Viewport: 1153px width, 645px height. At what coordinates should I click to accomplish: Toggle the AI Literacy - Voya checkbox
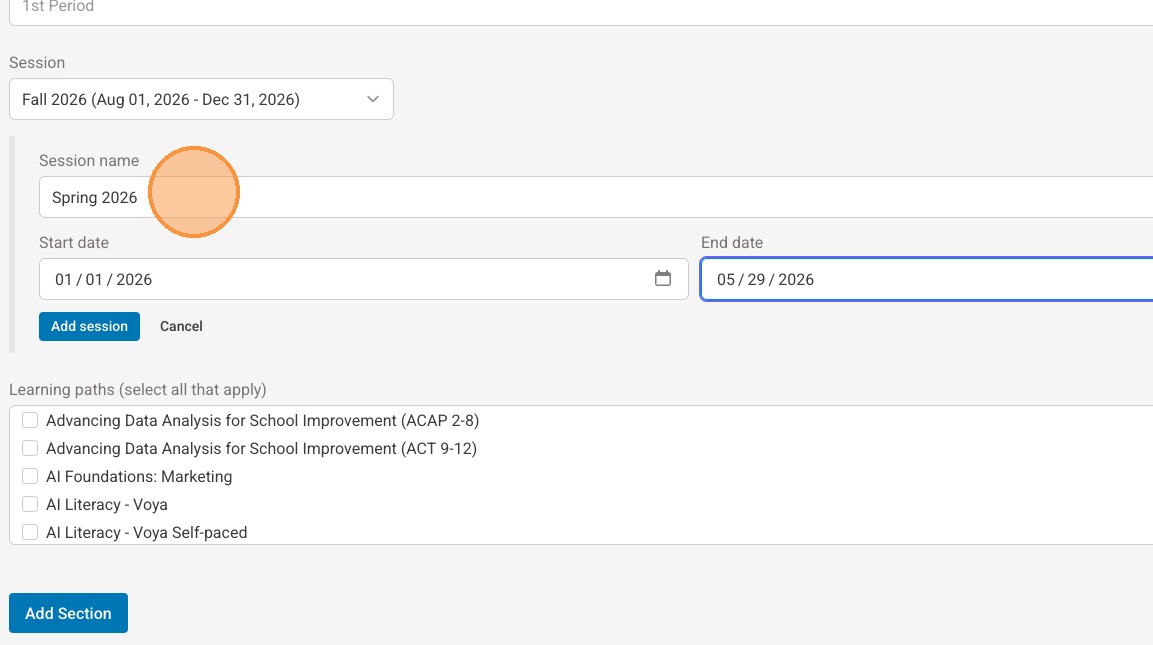point(30,505)
